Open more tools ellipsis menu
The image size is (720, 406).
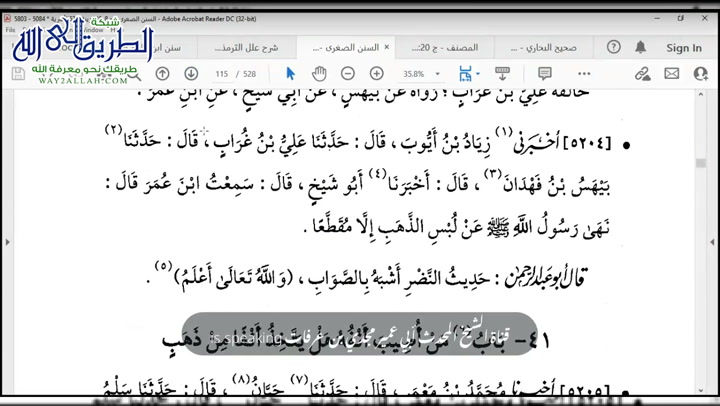(584, 73)
